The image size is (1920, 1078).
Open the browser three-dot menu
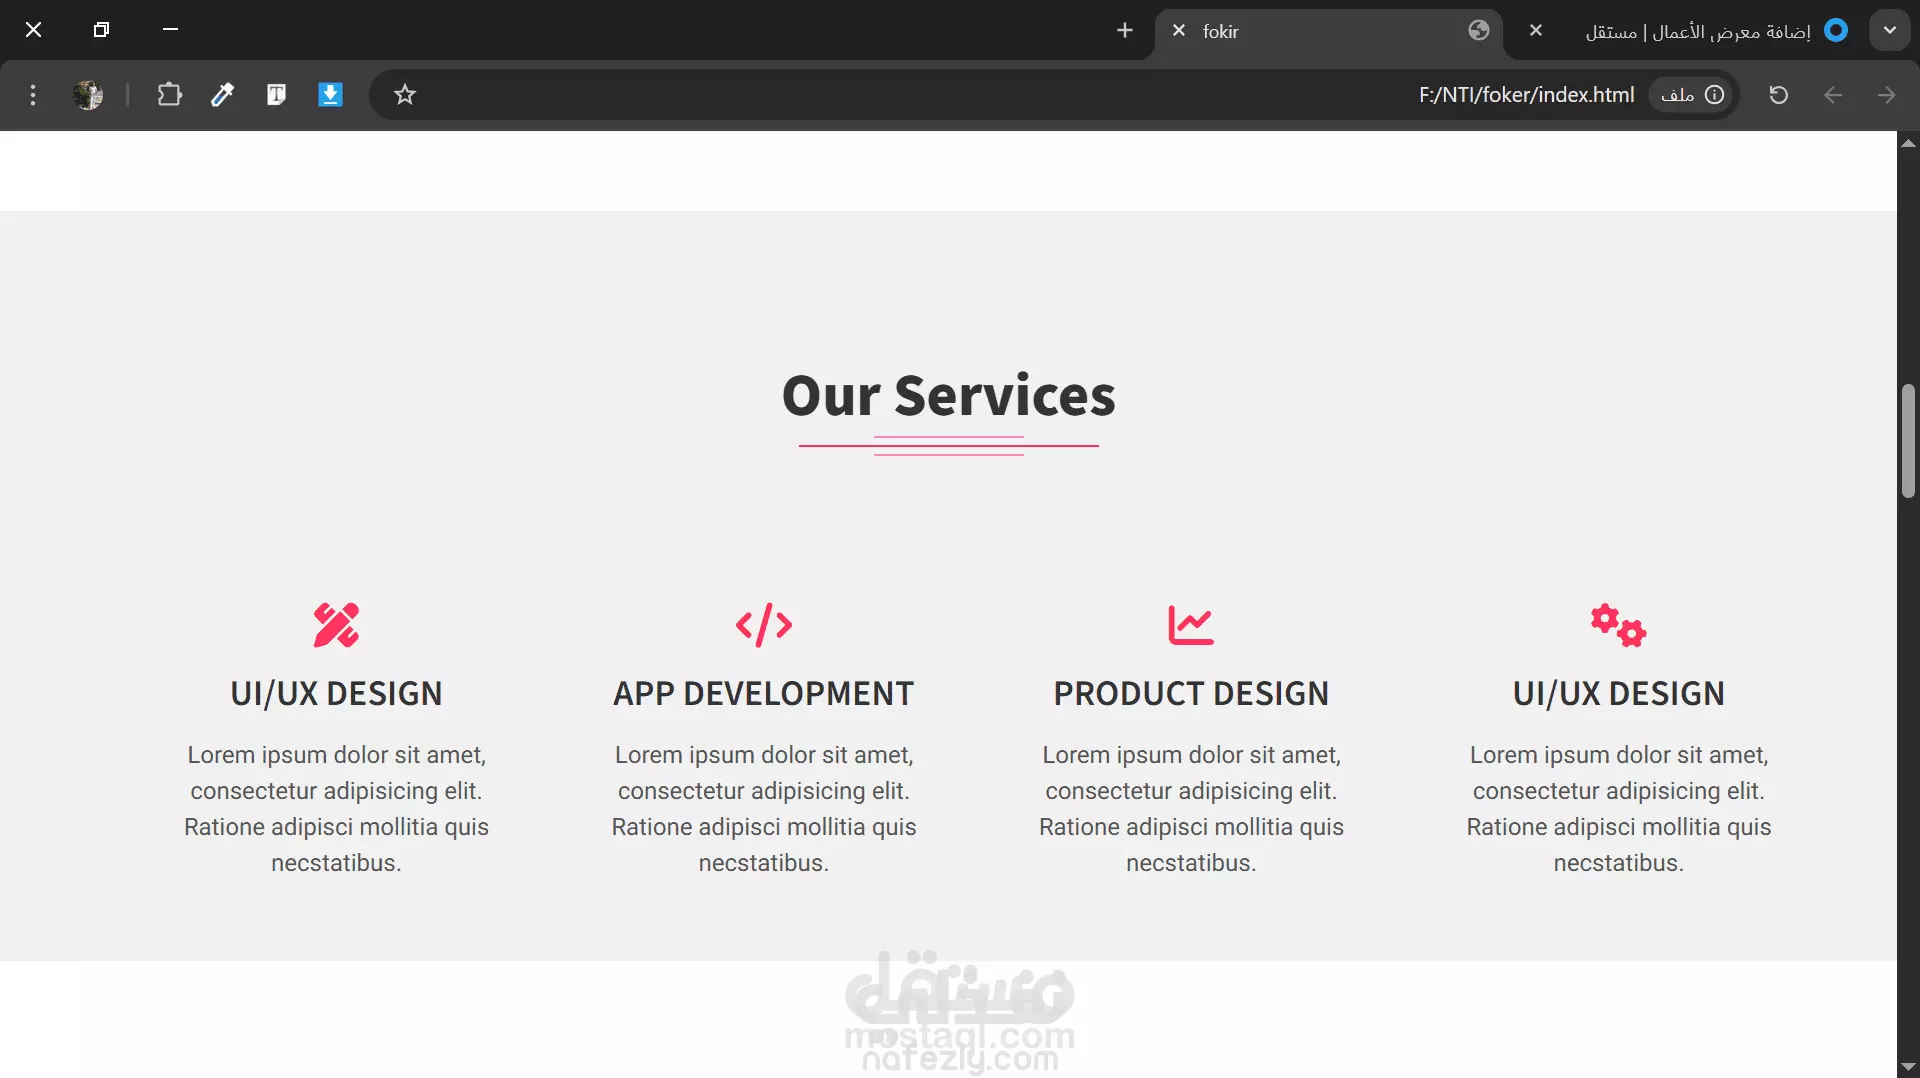pos(33,95)
